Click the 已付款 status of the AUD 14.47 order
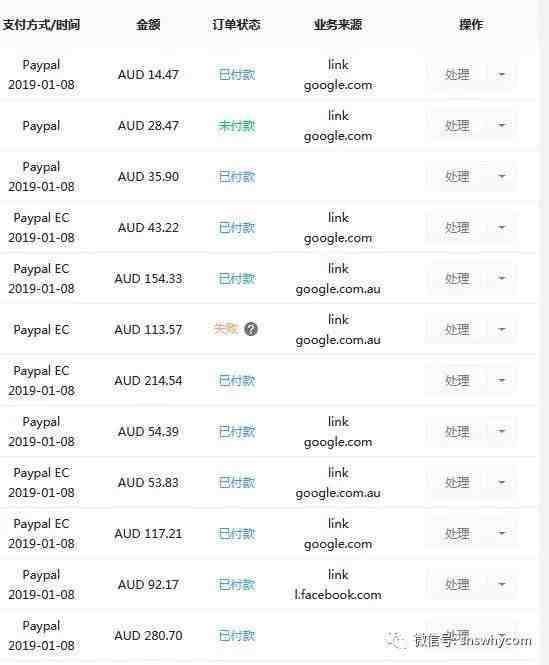Screen dimensions: 549x665 coord(237,75)
